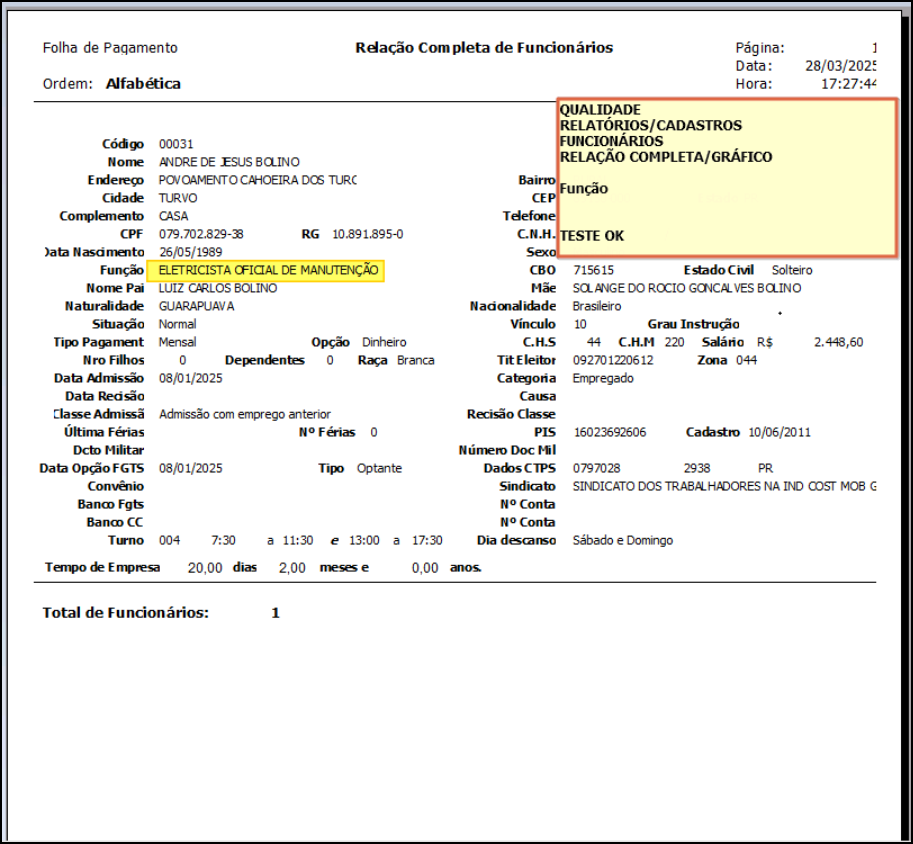Select the race value "Branca"
913x844 pixels.
point(416,361)
